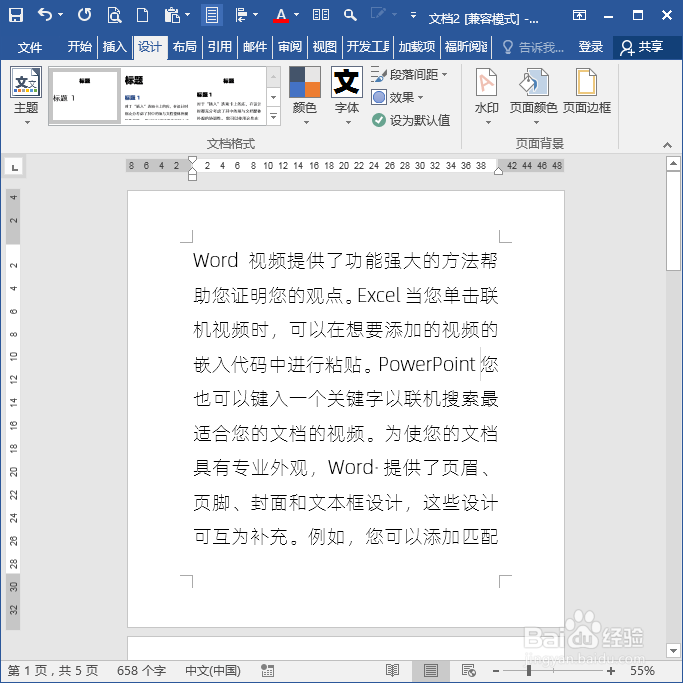Open the 页面颜色 page color button

point(534,96)
